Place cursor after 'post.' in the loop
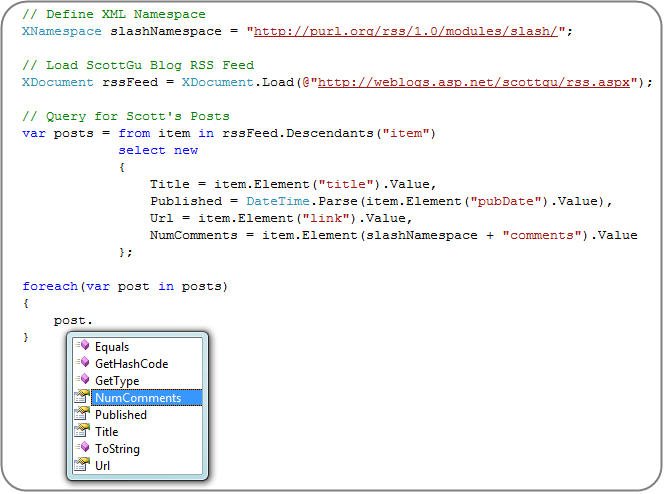 (94, 321)
